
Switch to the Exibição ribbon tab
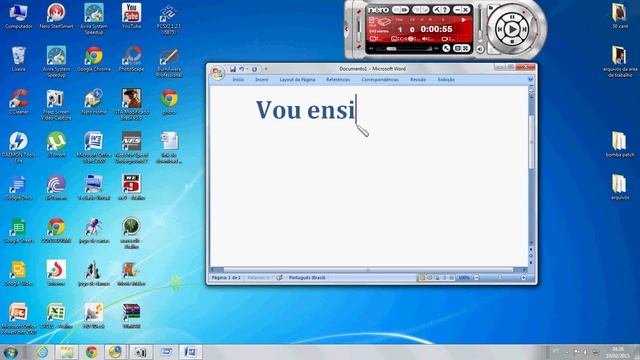[446, 80]
